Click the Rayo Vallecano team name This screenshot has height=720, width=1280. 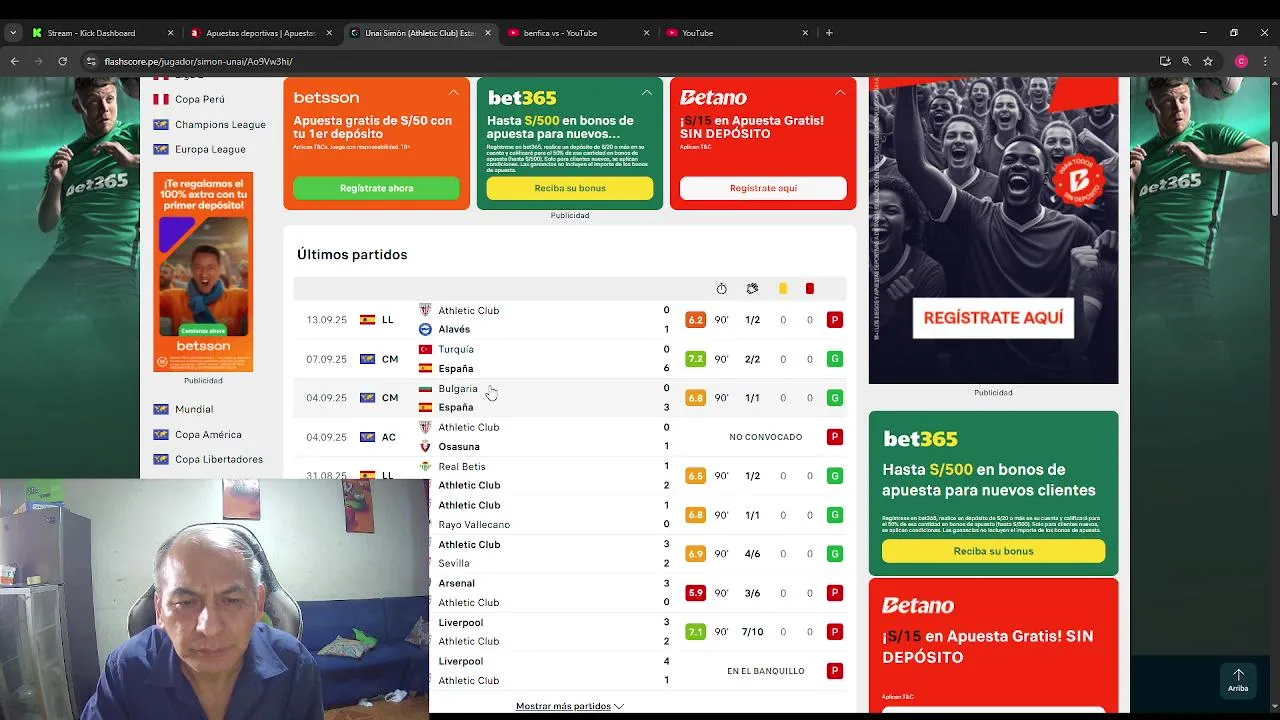coord(474,524)
